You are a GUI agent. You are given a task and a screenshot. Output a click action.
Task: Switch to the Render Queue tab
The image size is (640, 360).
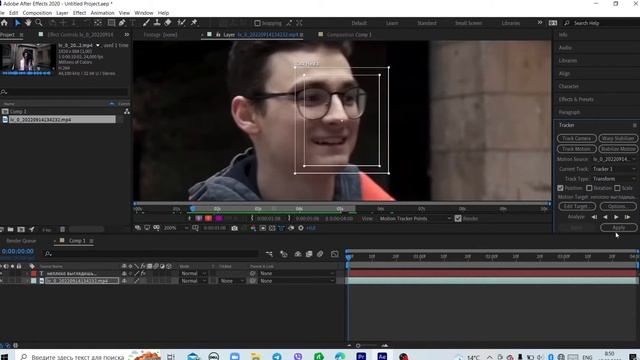pyautogui.click(x=21, y=241)
